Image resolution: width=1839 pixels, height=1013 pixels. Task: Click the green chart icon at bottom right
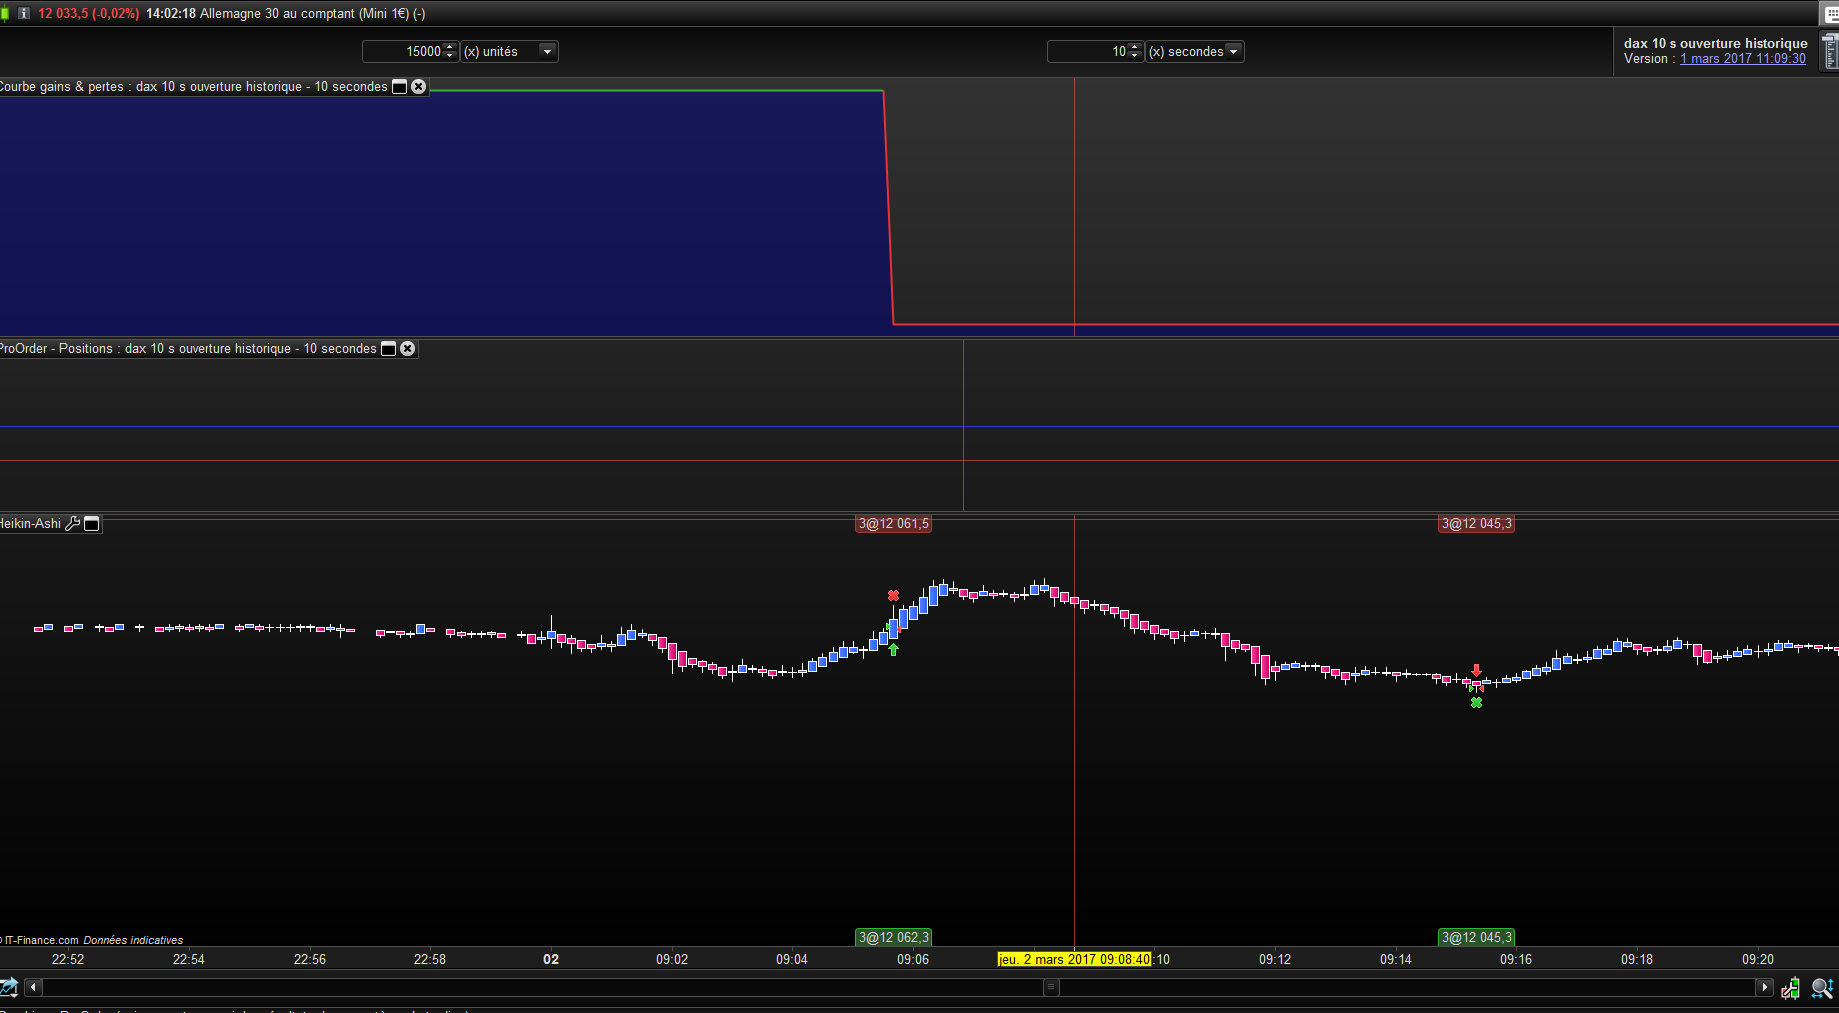coord(1790,988)
